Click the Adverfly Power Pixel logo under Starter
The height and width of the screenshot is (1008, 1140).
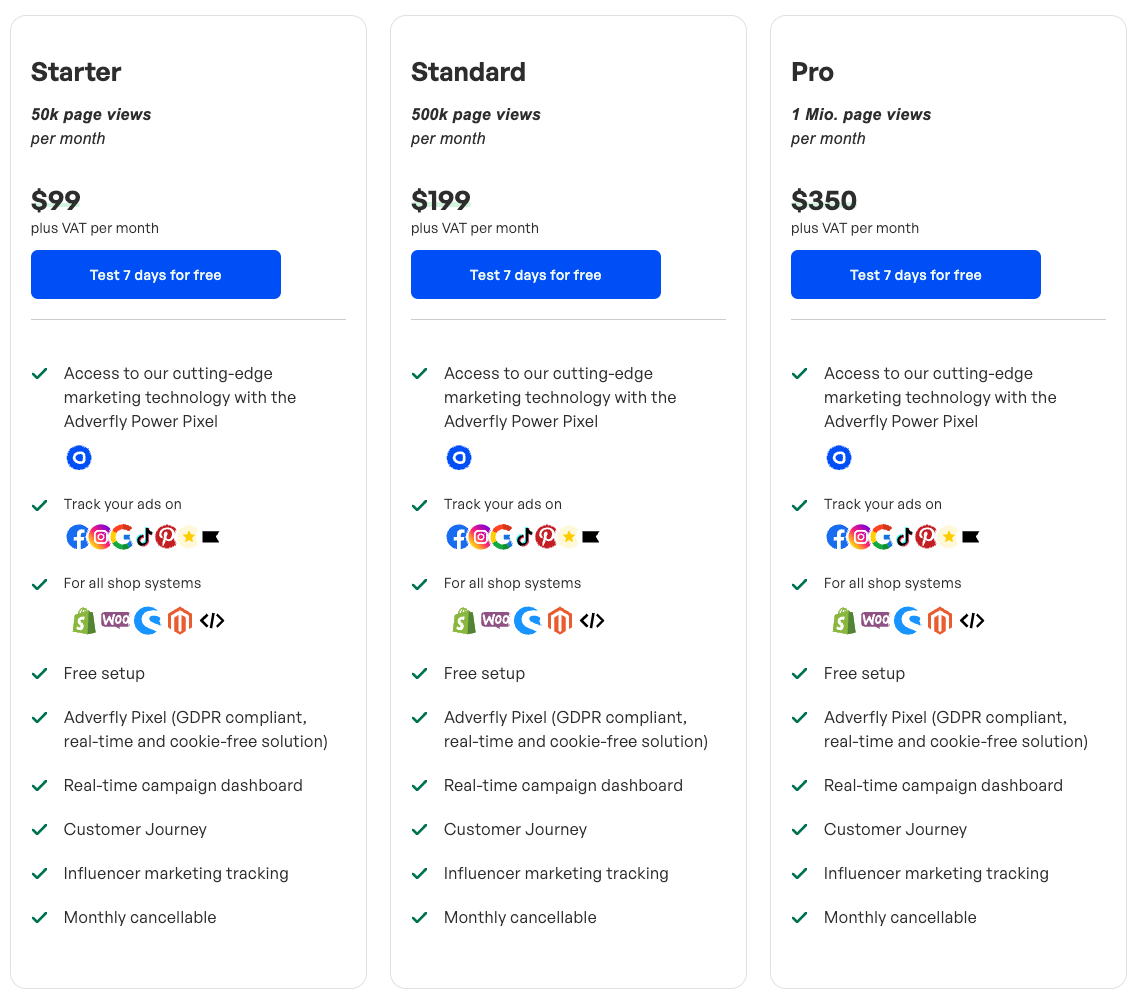coord(79,458)
